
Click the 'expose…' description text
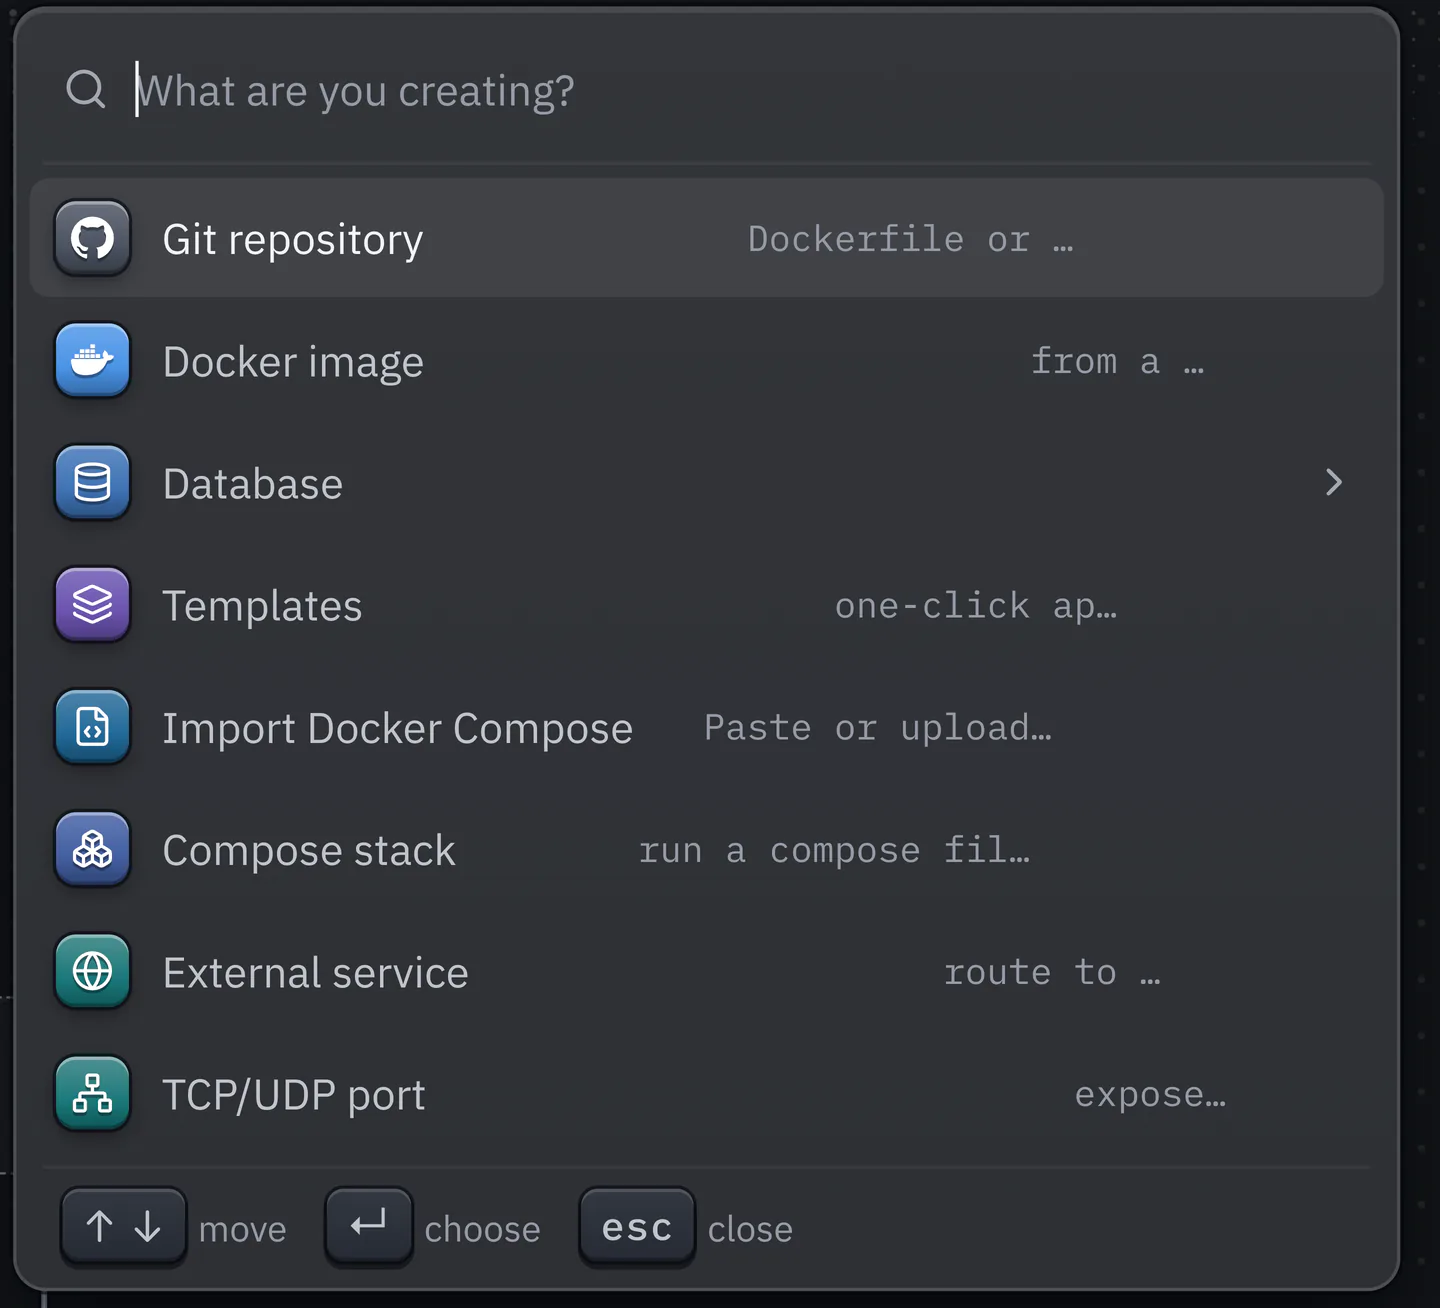pos(1150,1094)
